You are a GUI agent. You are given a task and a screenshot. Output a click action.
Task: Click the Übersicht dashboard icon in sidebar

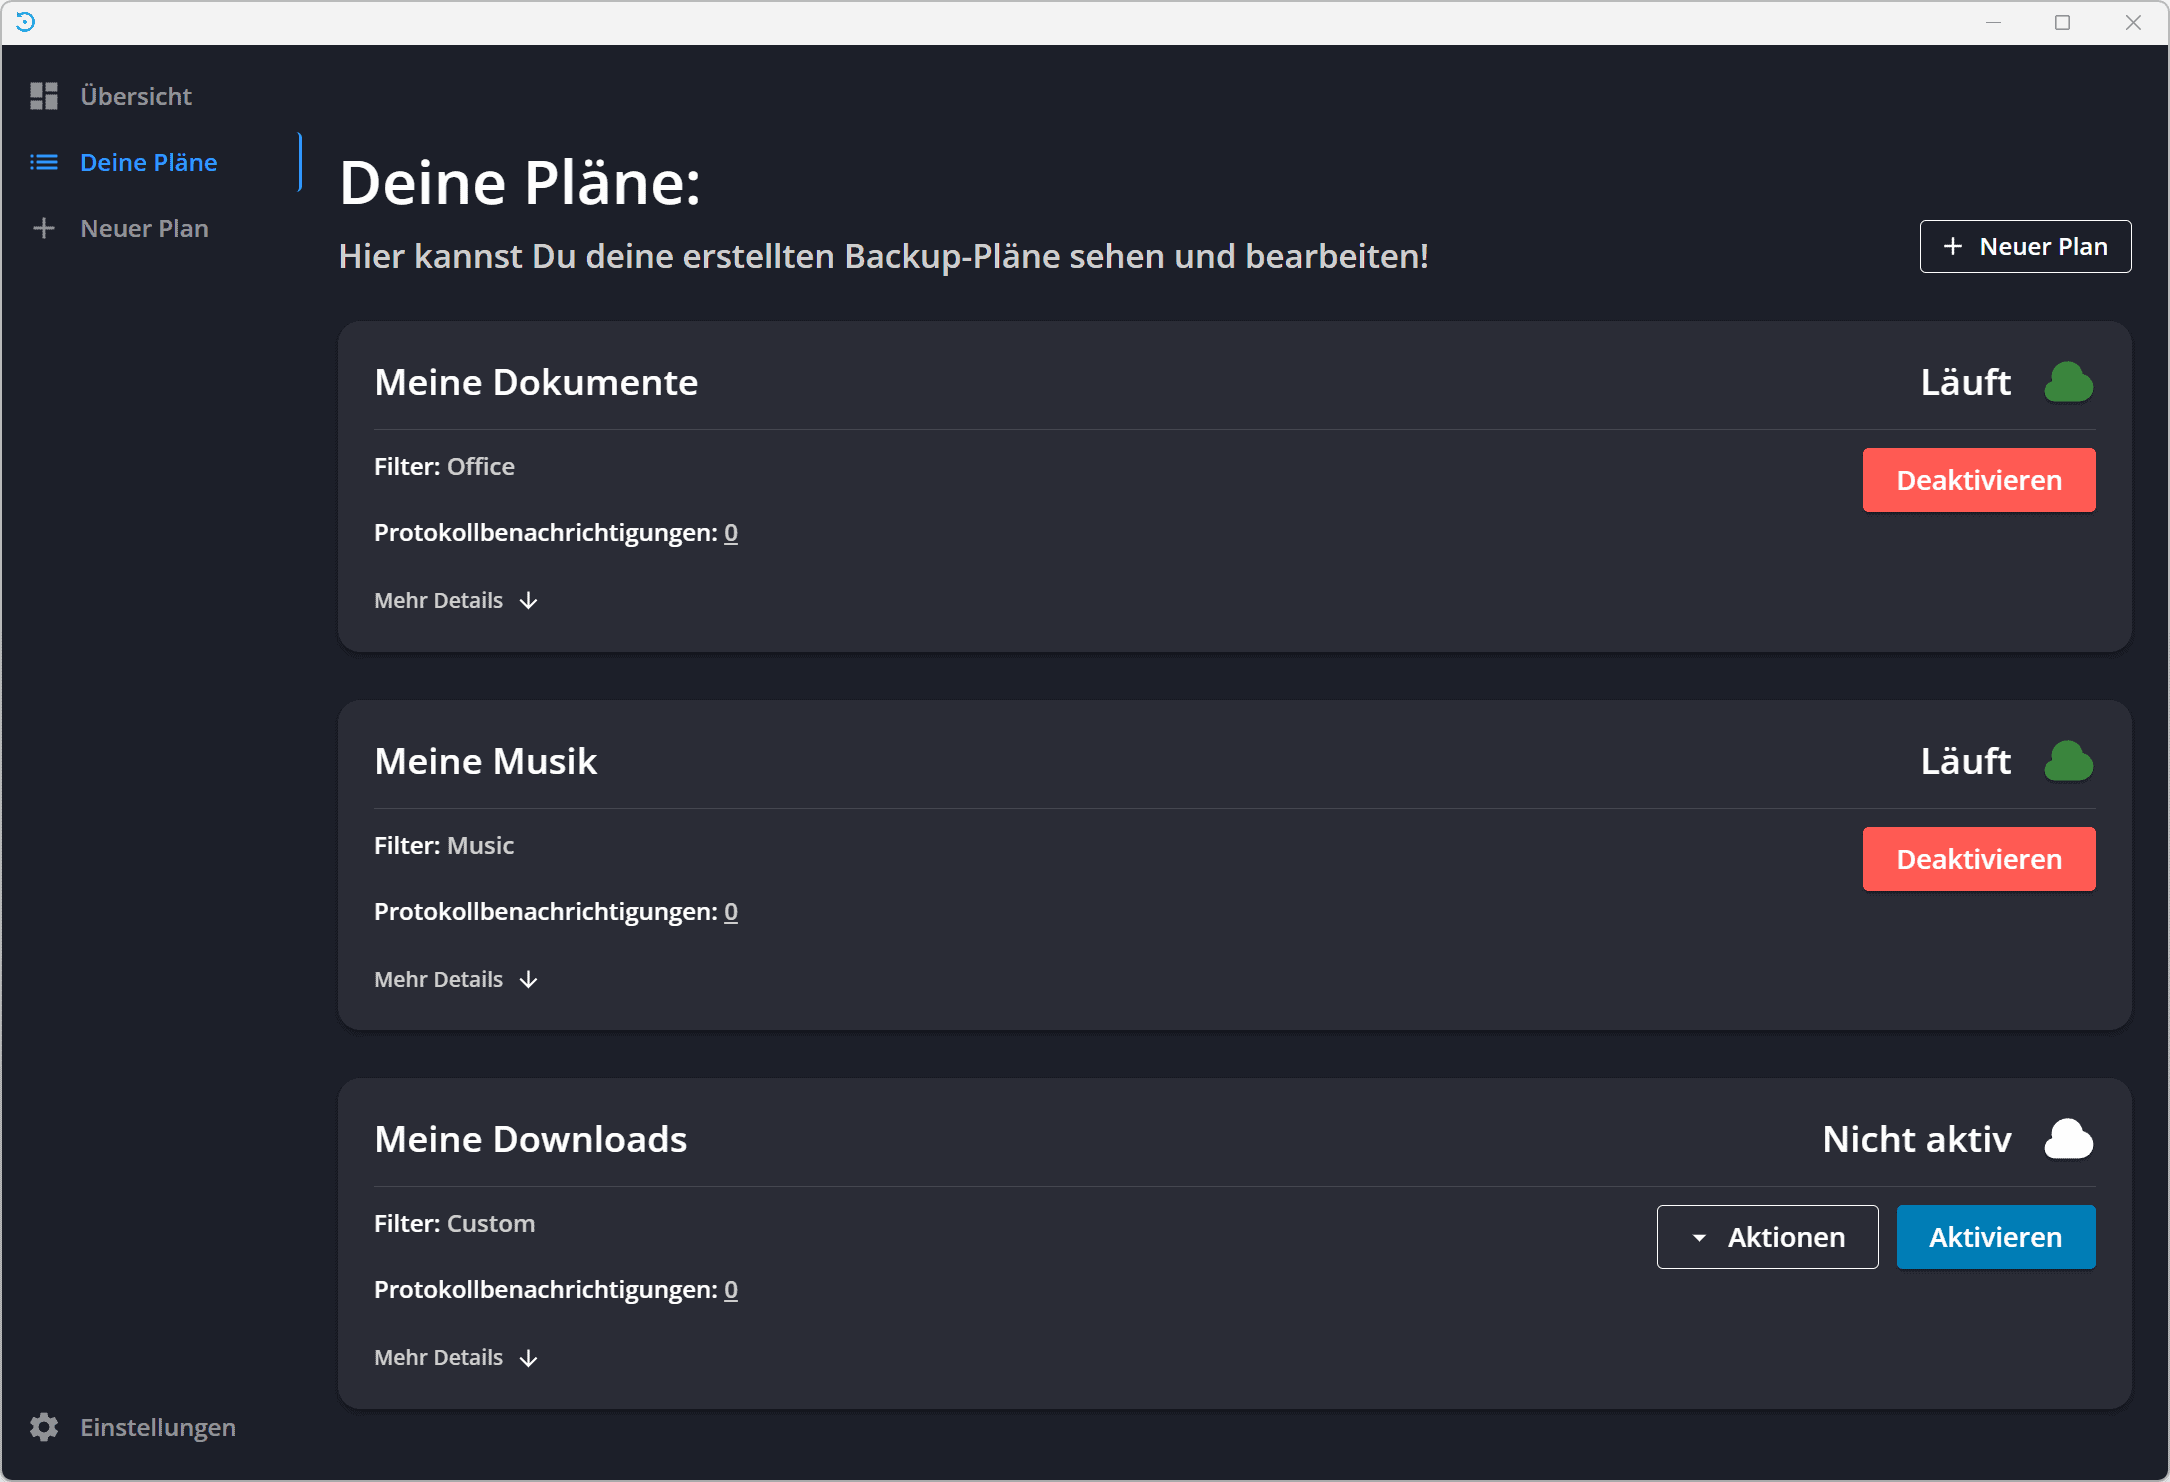pyautogui.click(x=44, y=96)
